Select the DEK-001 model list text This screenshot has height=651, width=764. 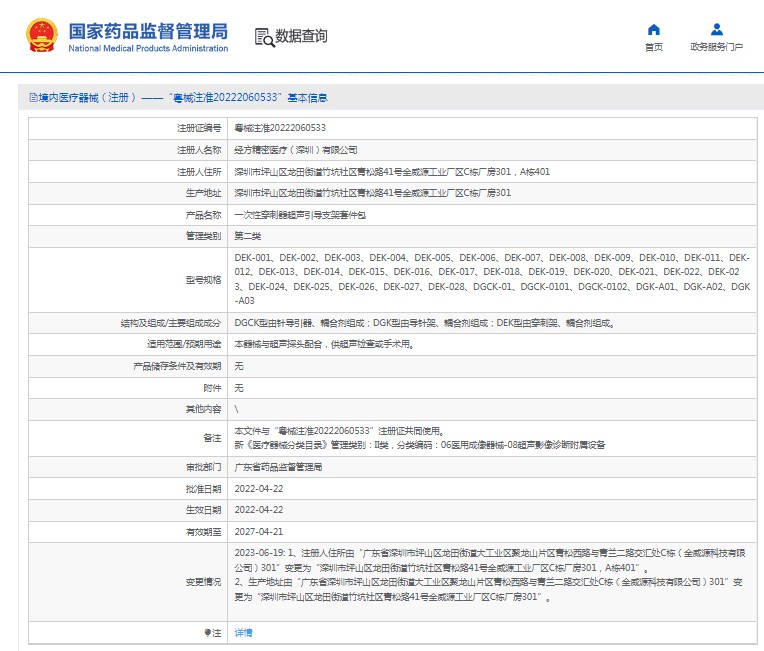point(492,279)
